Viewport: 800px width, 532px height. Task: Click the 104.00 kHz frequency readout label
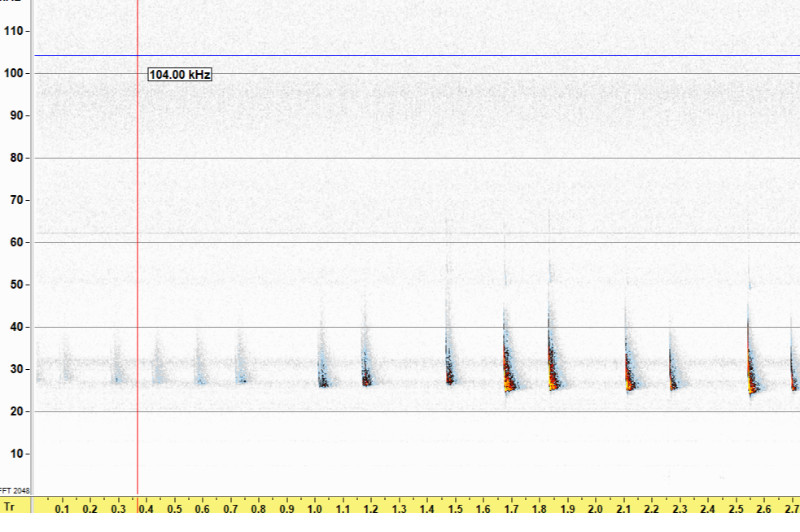pos(180,75)
